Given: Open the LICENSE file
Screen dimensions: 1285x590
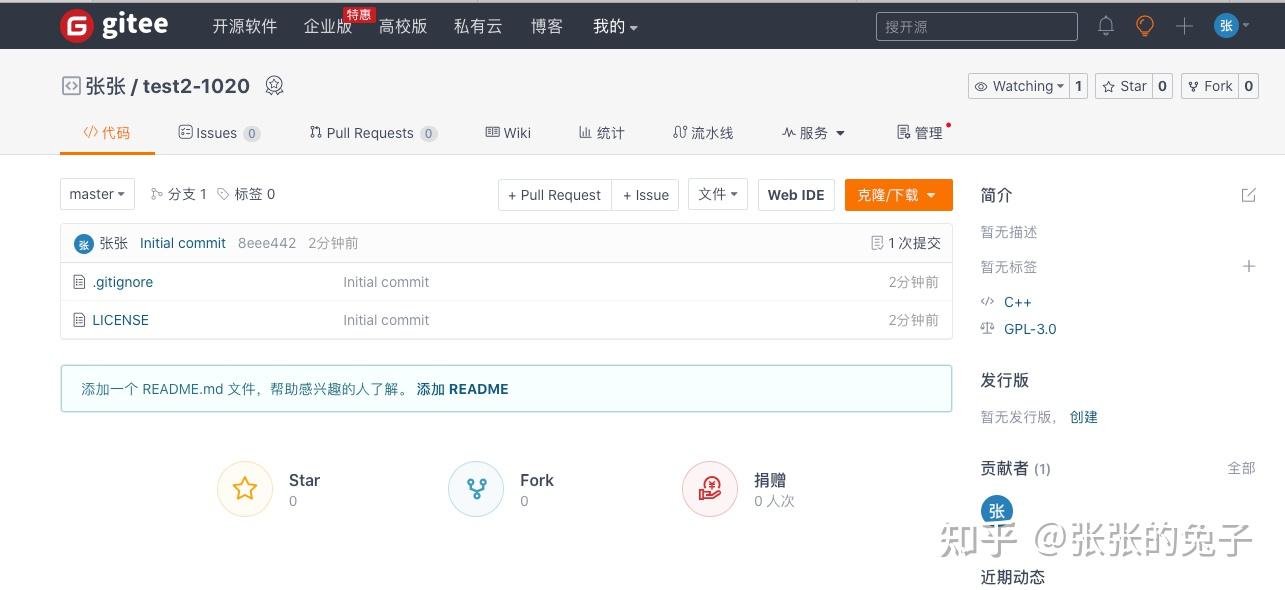Looking at the screenshot, I should [x=120, y=320].
